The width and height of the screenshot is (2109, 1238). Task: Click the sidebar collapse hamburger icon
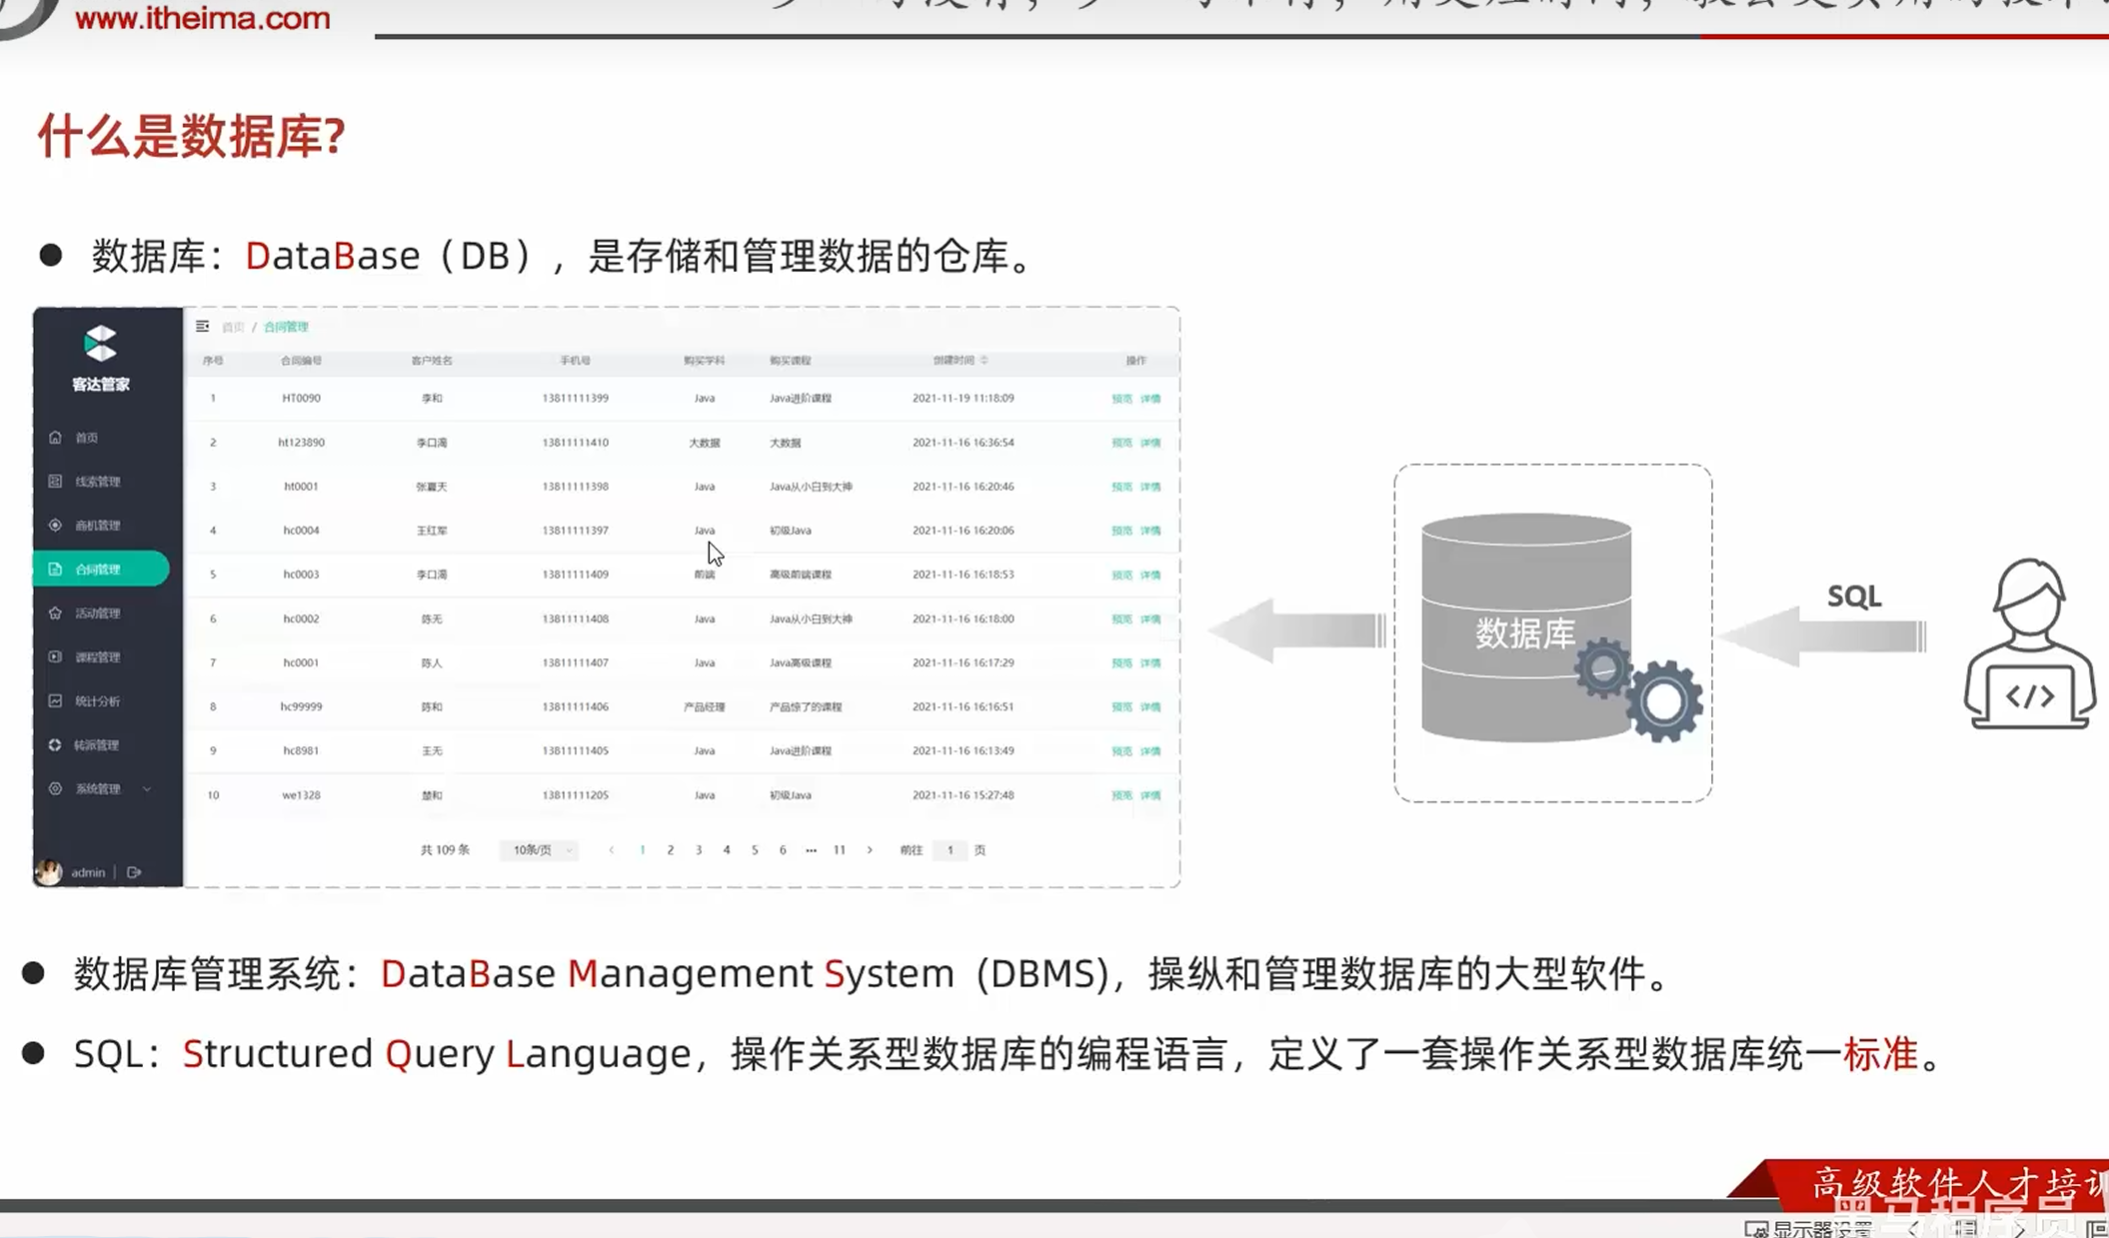[x=202, y=327]
